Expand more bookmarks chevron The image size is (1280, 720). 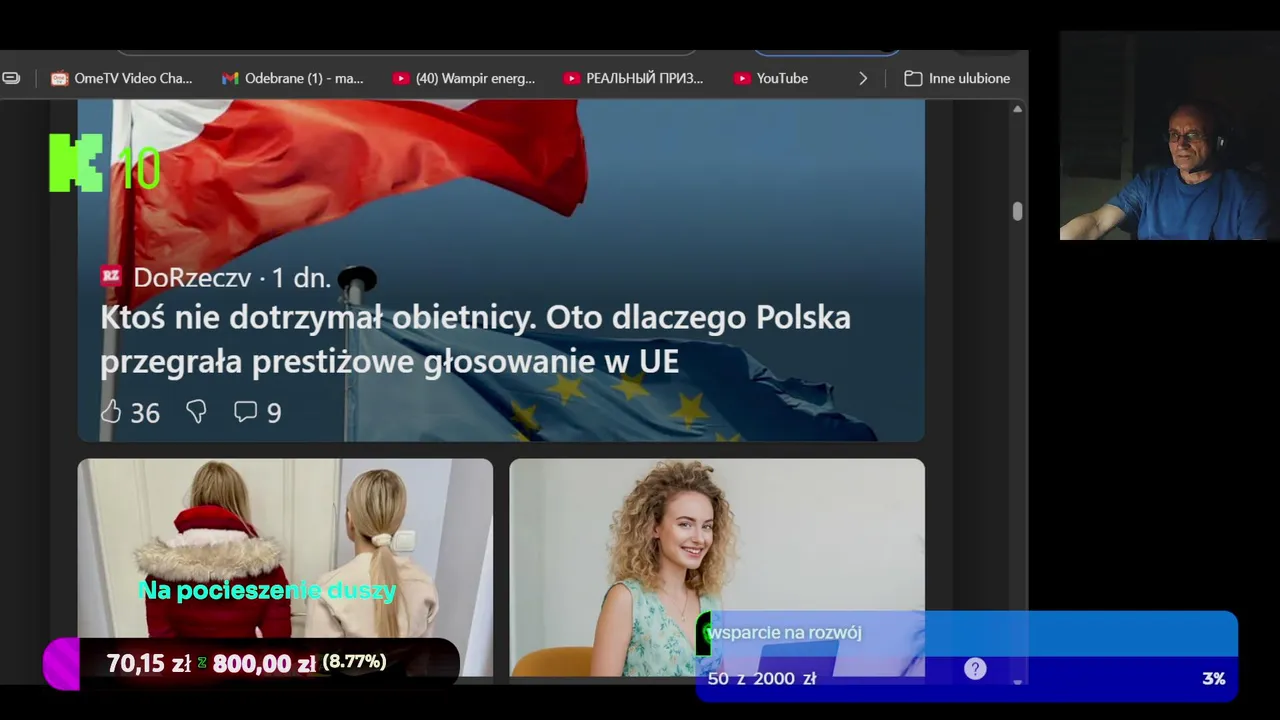click(863, 78)
